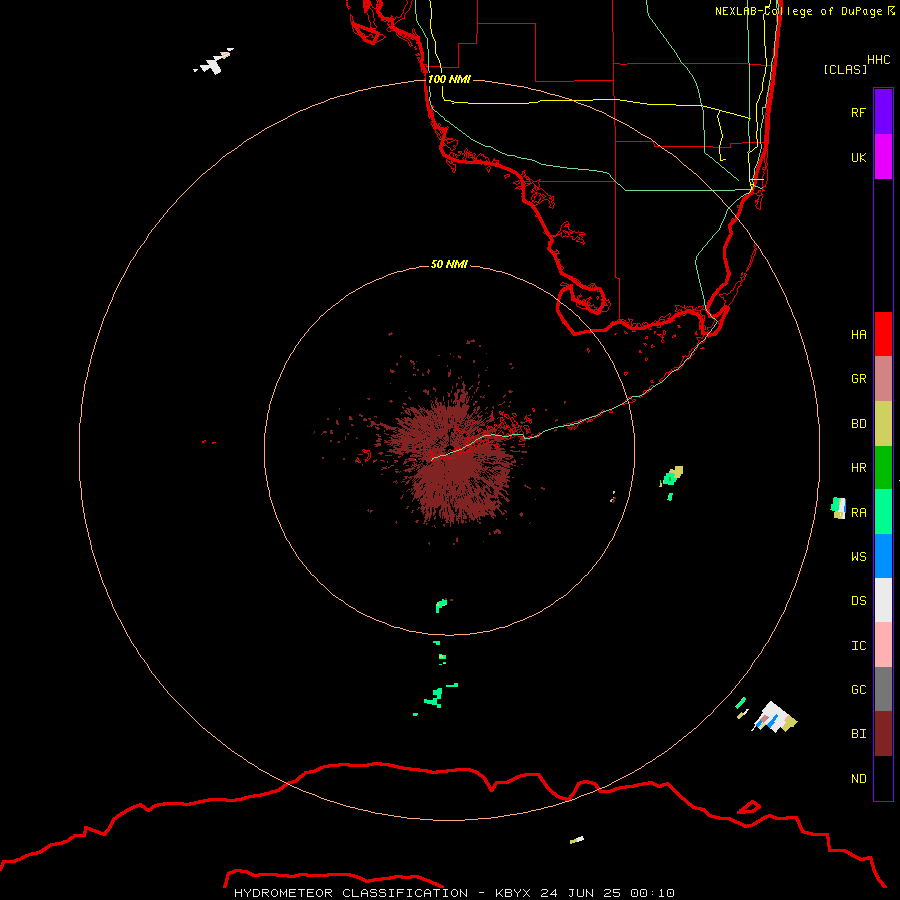Click the 'DS' legend label
The image size is (900, 900).
click(x=858, y=601)
